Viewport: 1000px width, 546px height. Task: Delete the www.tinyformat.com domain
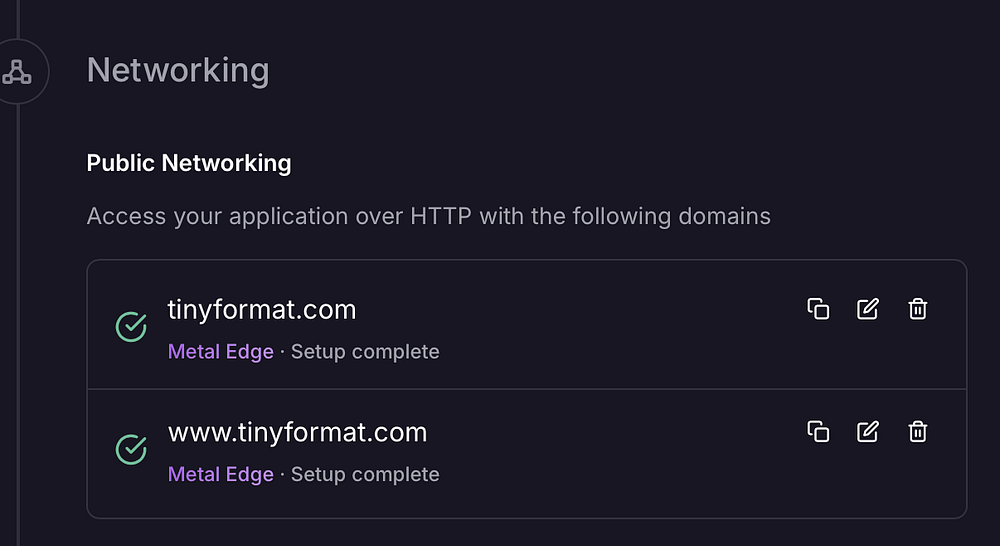coord(917,431)
